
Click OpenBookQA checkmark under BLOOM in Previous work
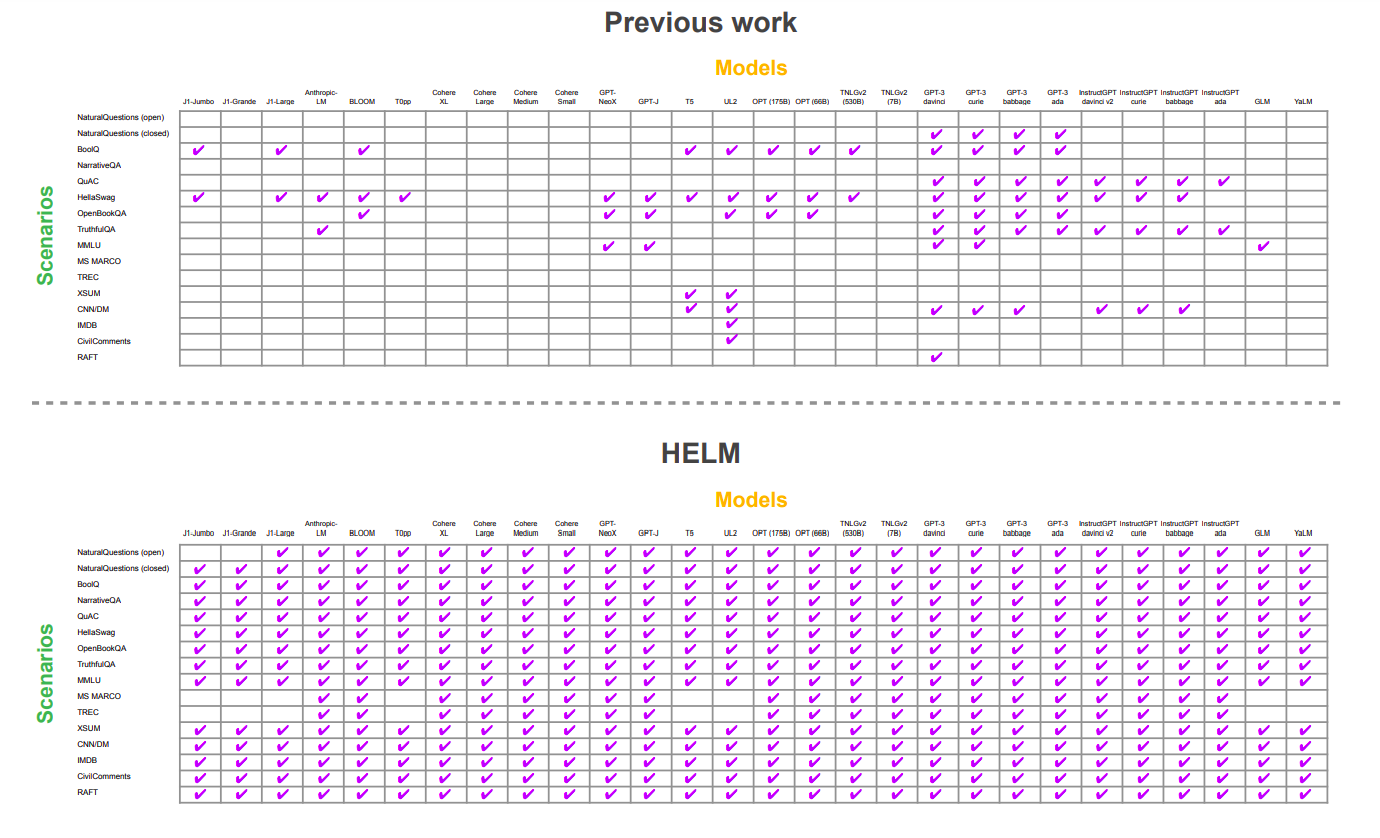pyautogui.click(x=363, y=214)
